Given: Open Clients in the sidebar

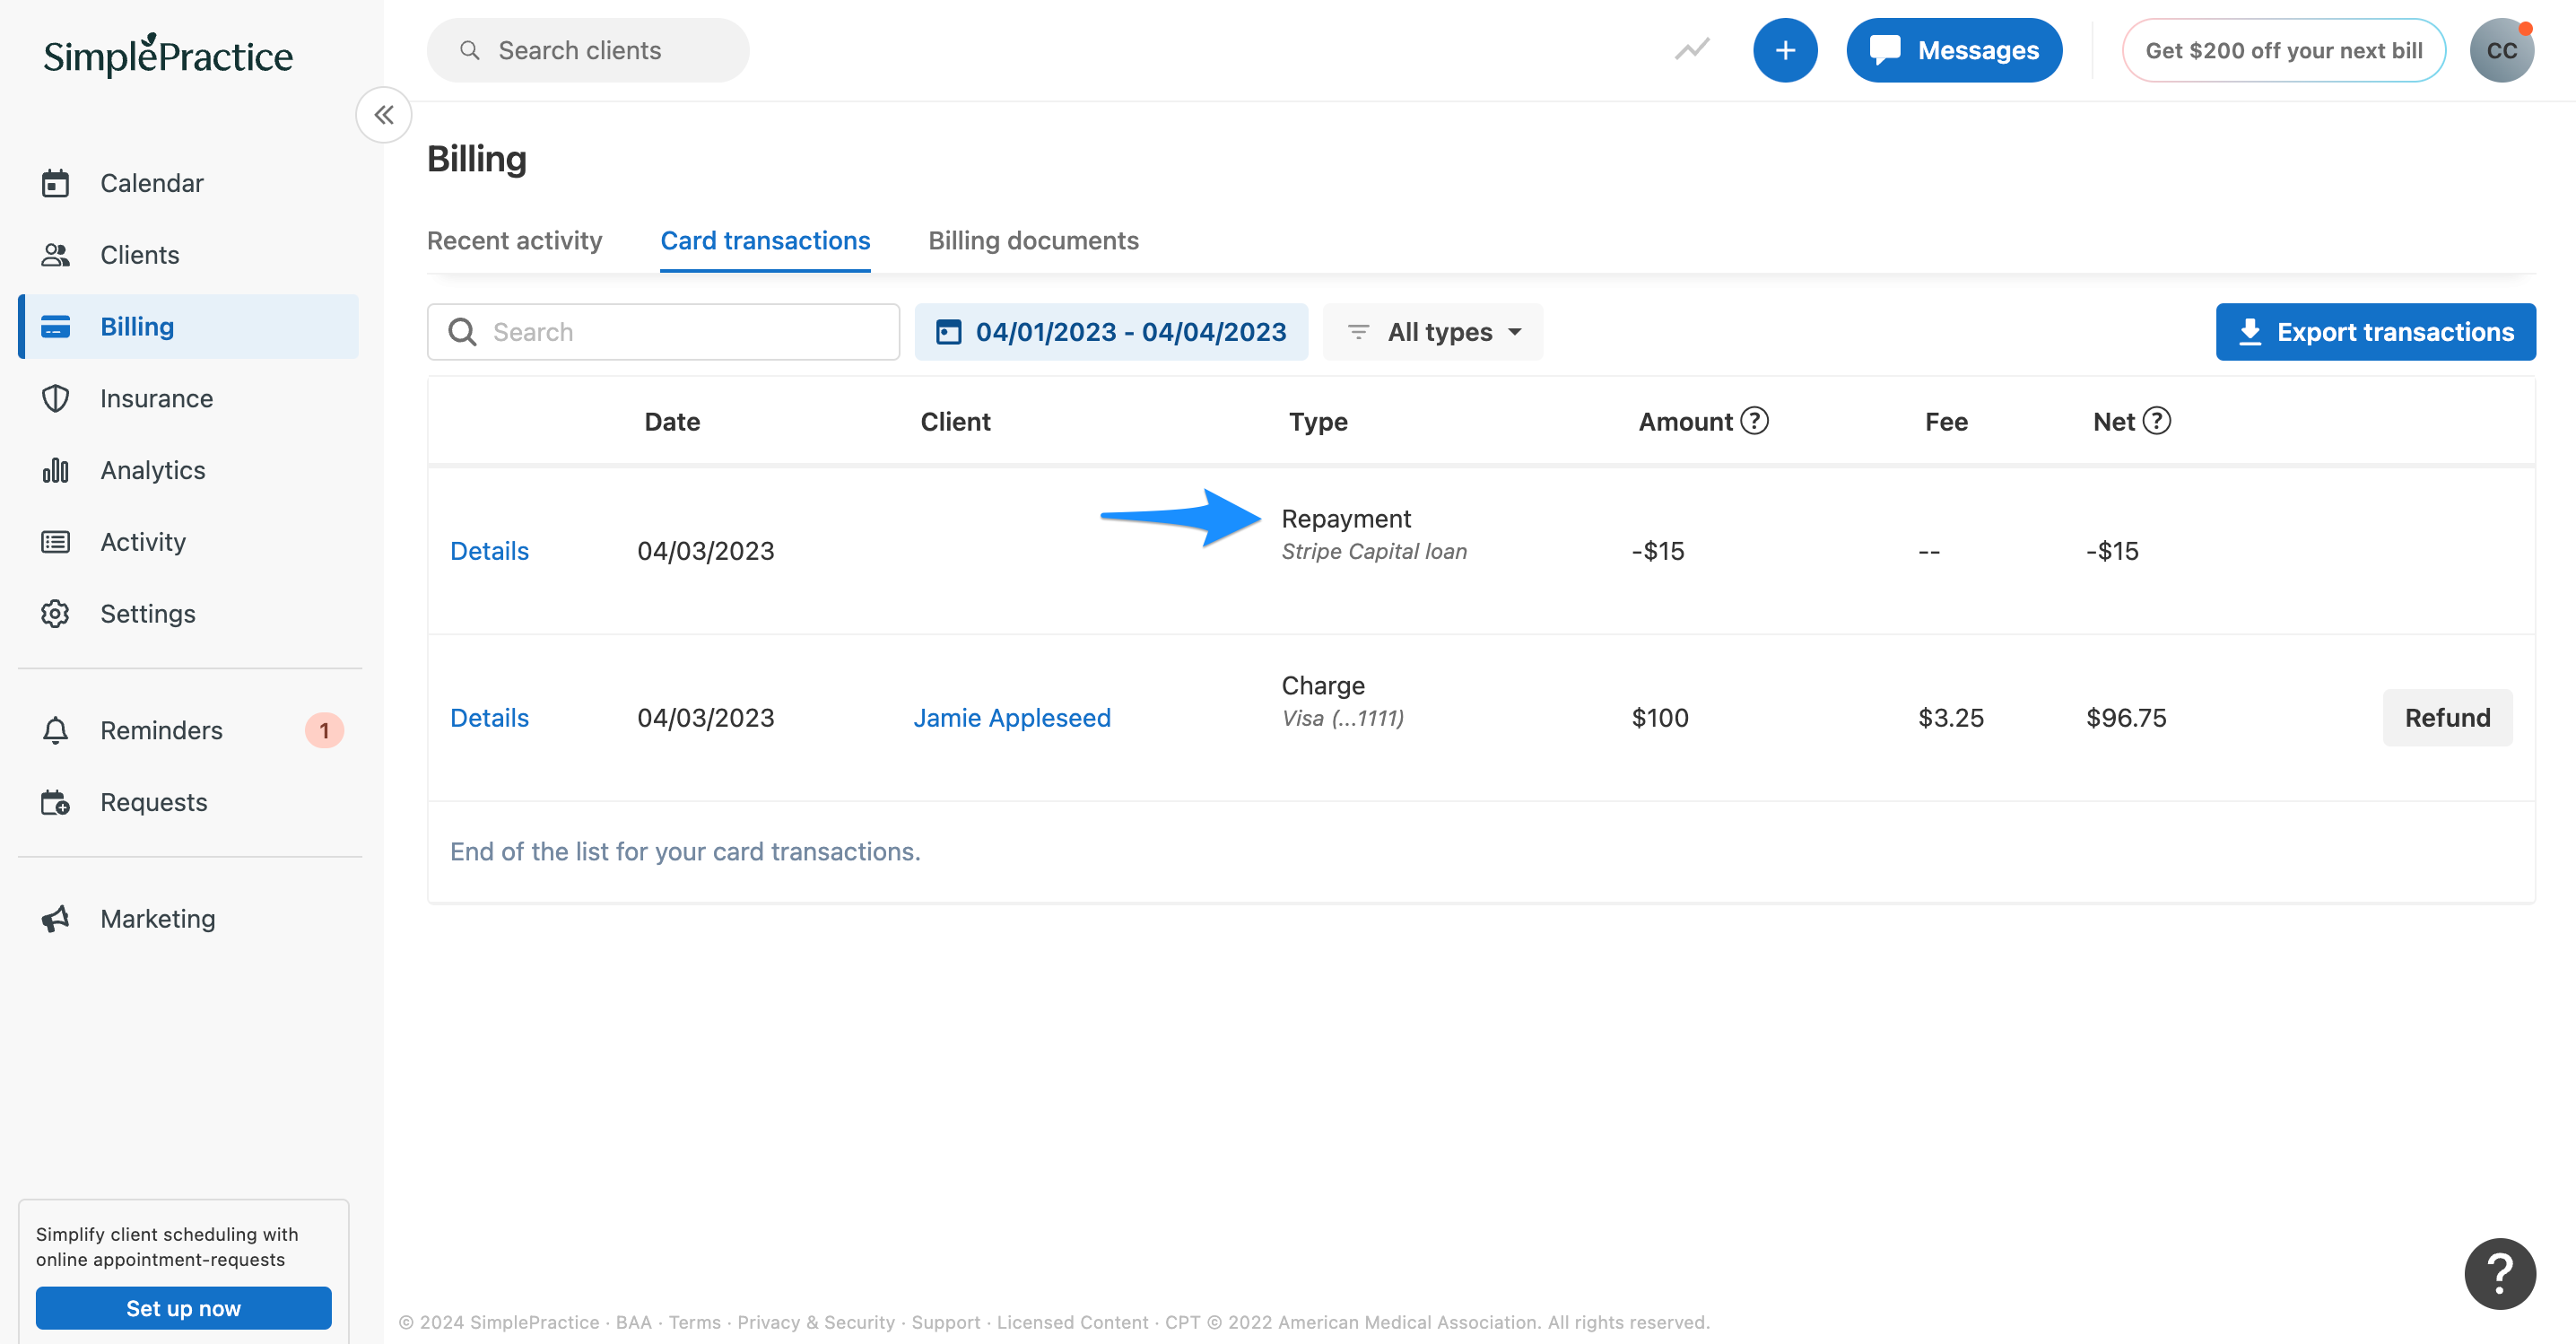Looking at the screenshot, I should (188, 255).
